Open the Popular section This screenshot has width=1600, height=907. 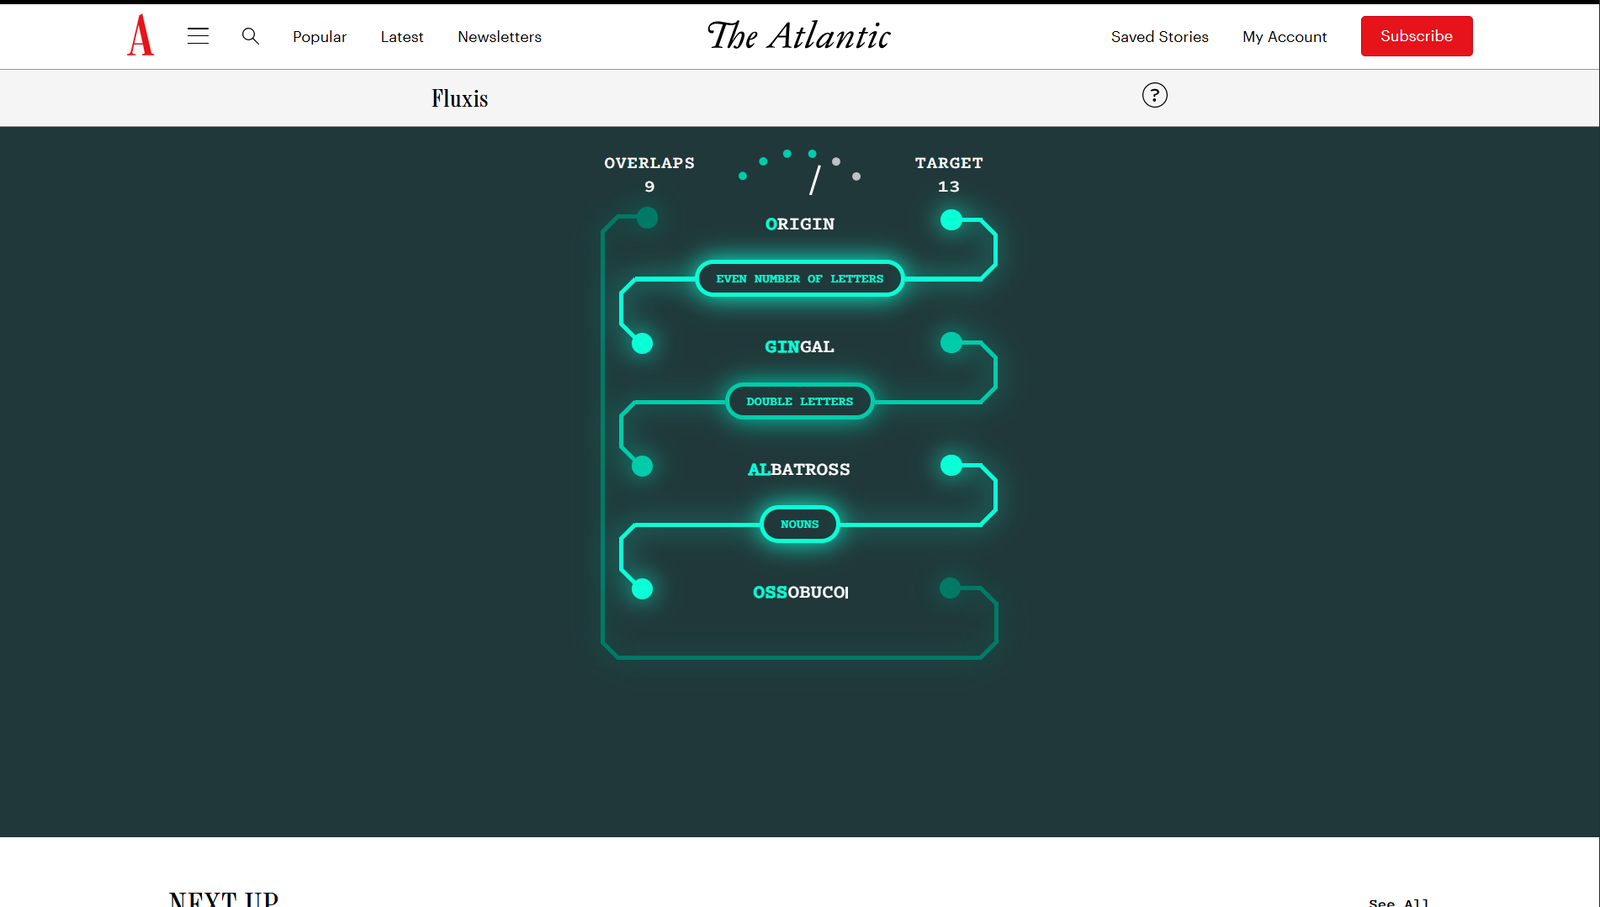pos(319,37)
